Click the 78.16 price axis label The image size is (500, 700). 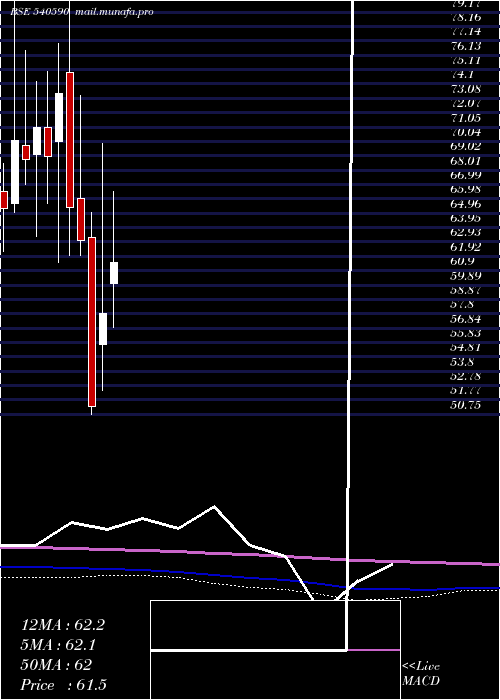[466, 17]
